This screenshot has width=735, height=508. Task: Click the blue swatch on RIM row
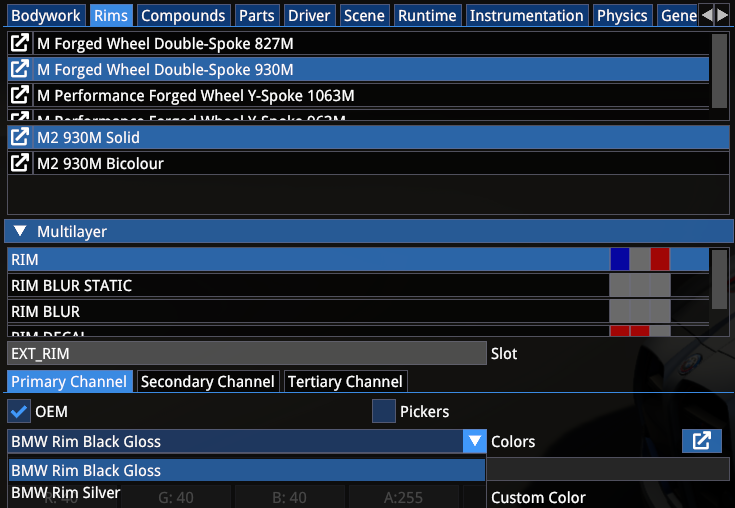620,259
